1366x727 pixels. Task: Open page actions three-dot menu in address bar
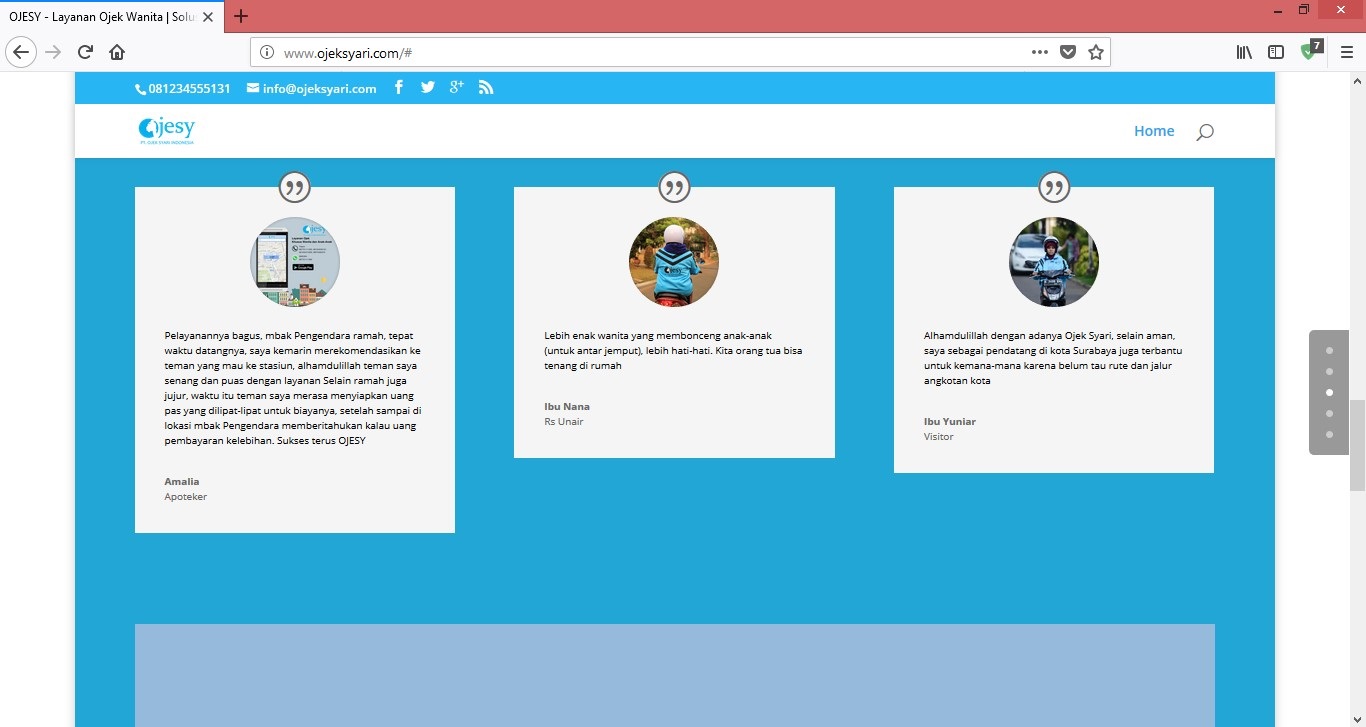1040,52
